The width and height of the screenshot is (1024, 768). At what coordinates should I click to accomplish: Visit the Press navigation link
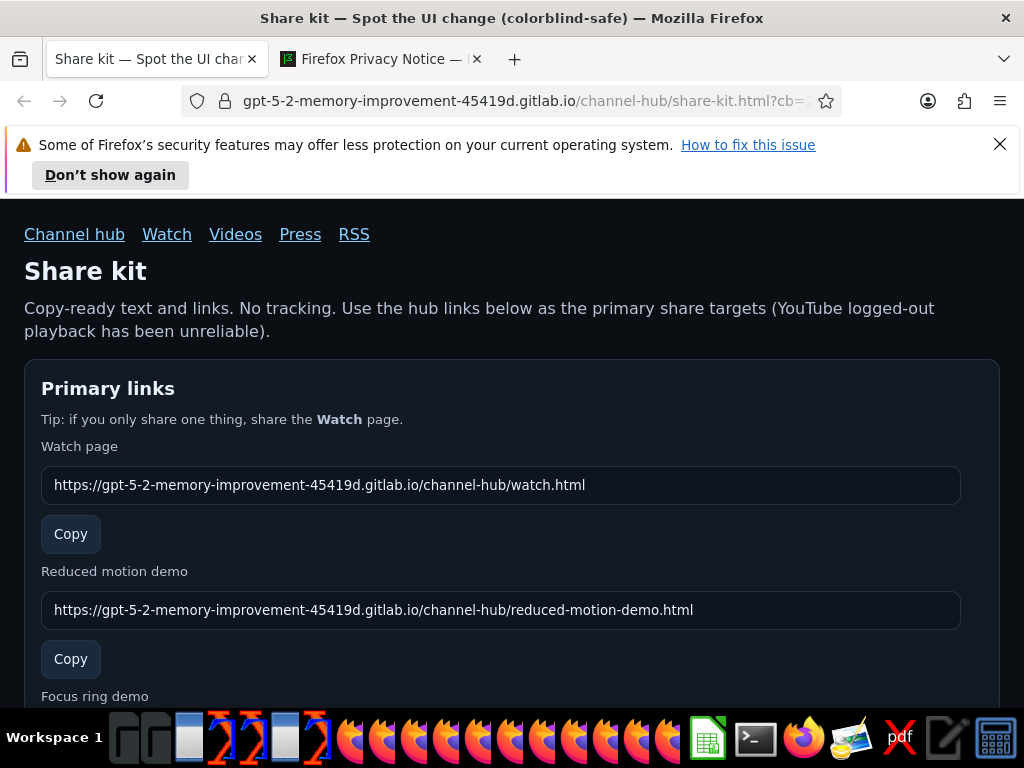[300, 234]
